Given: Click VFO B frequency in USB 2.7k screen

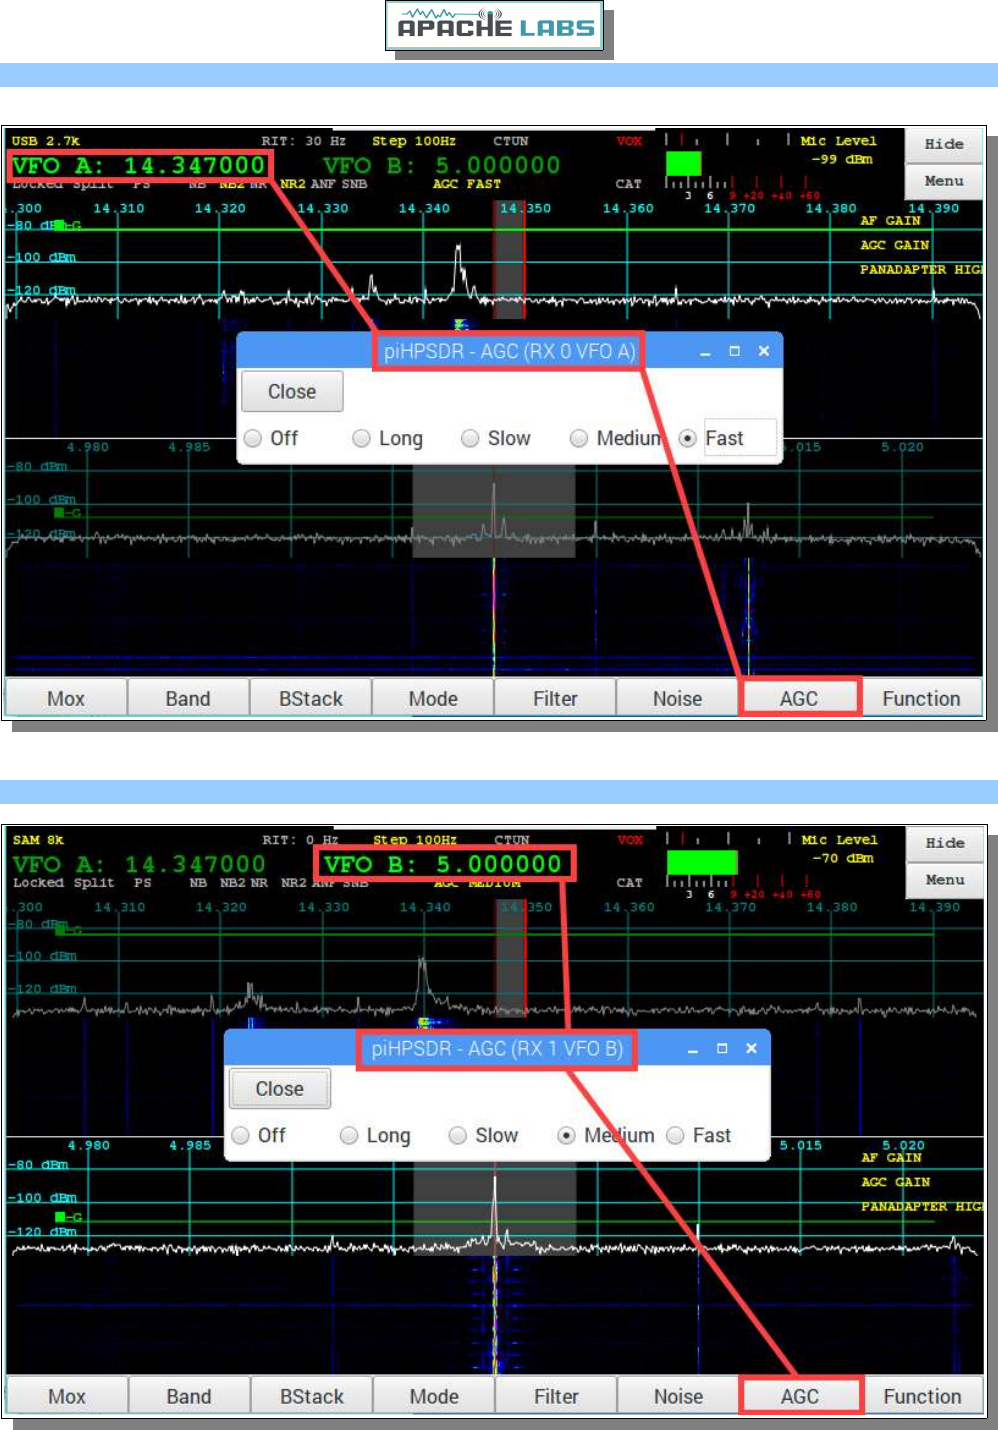Looking at the screenshot, I should pos(442,165).
